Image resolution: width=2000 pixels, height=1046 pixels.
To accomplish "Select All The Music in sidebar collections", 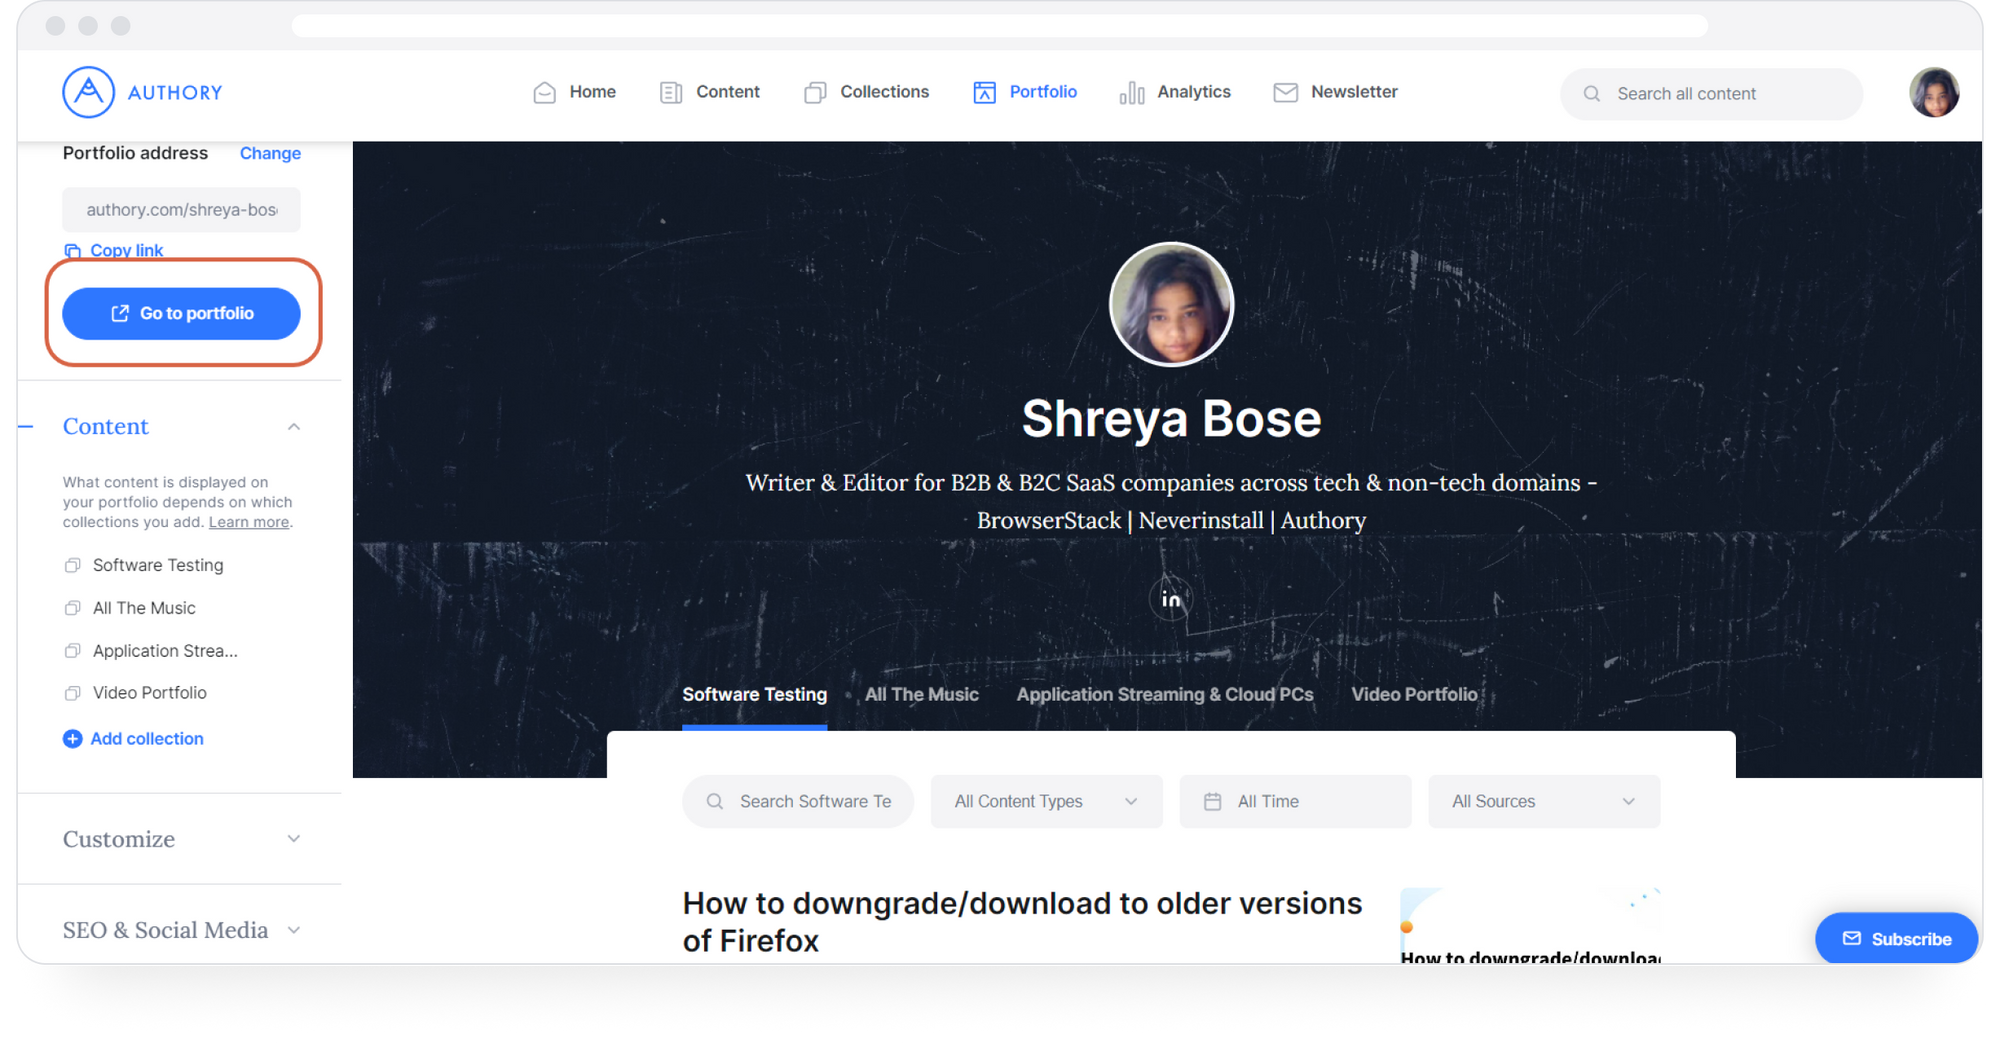I will point(144,608).
